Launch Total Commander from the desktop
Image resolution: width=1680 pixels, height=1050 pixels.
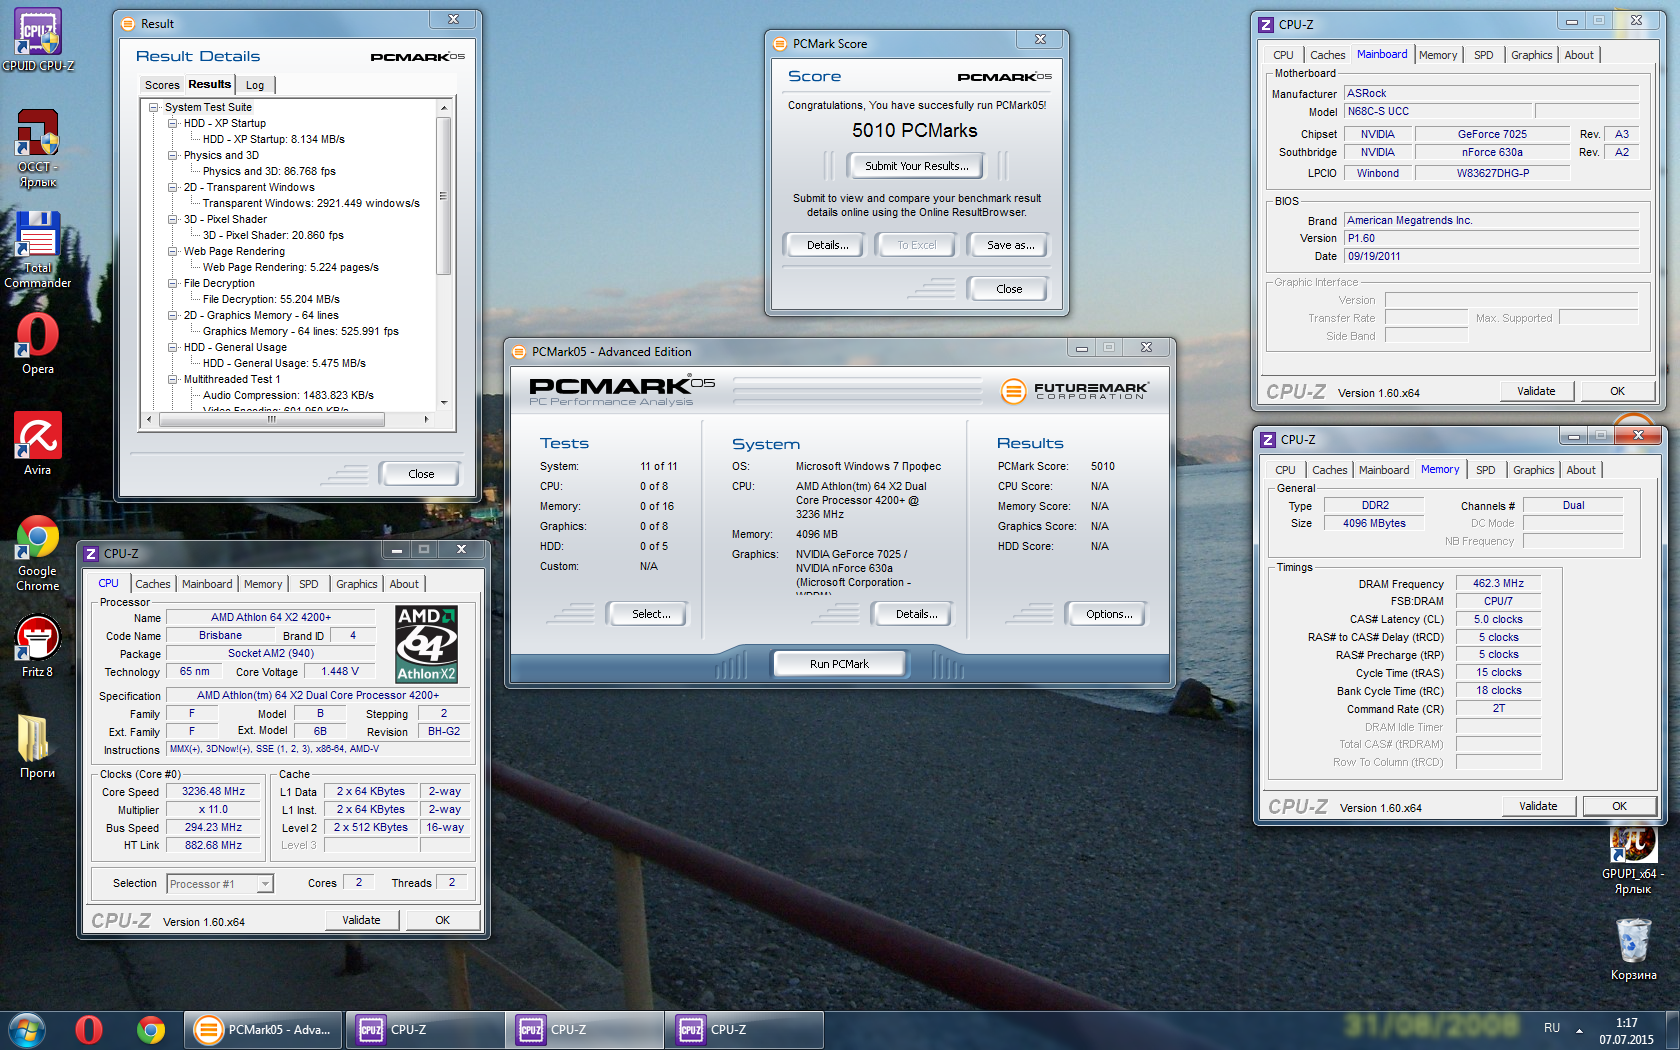click(x=38, y=250)
